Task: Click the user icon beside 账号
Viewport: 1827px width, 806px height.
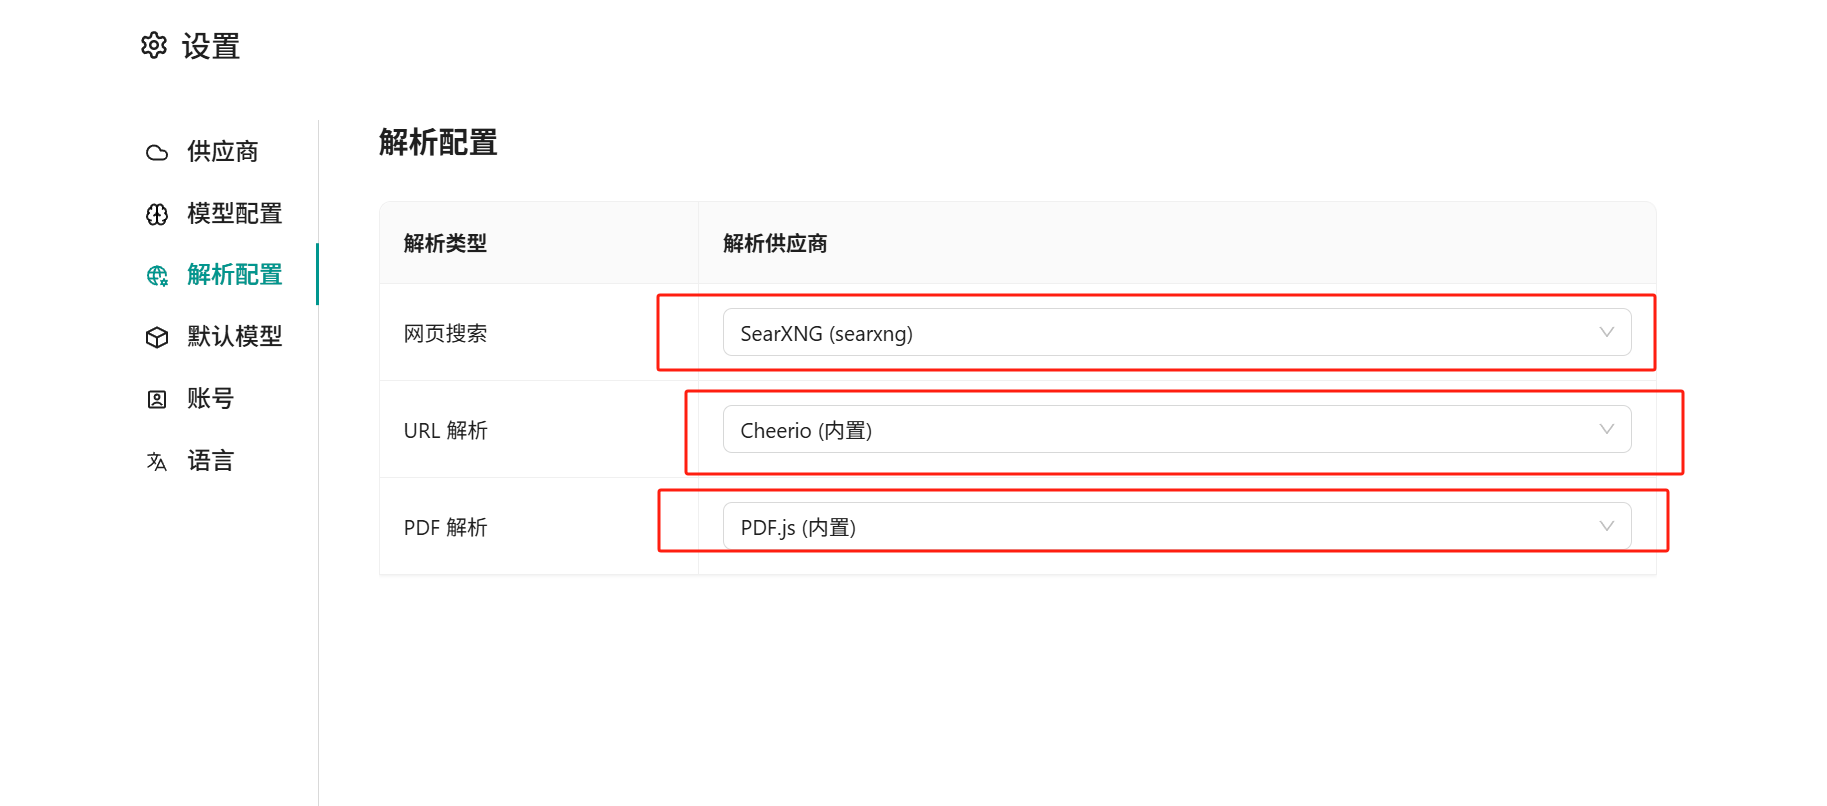Action: 157,400
